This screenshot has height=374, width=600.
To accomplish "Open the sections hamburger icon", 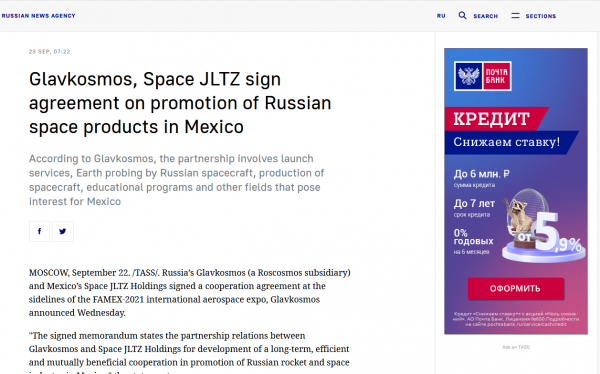I will [515, 15].
